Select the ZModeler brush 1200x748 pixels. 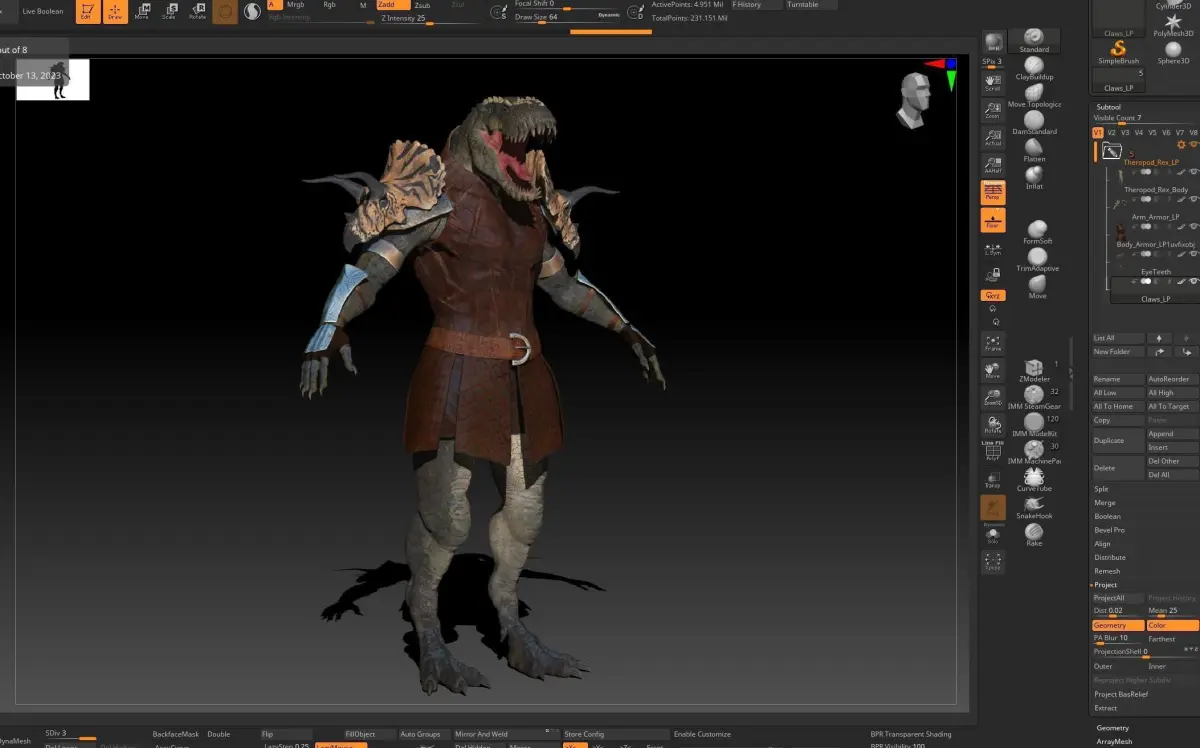[1034, 371]
